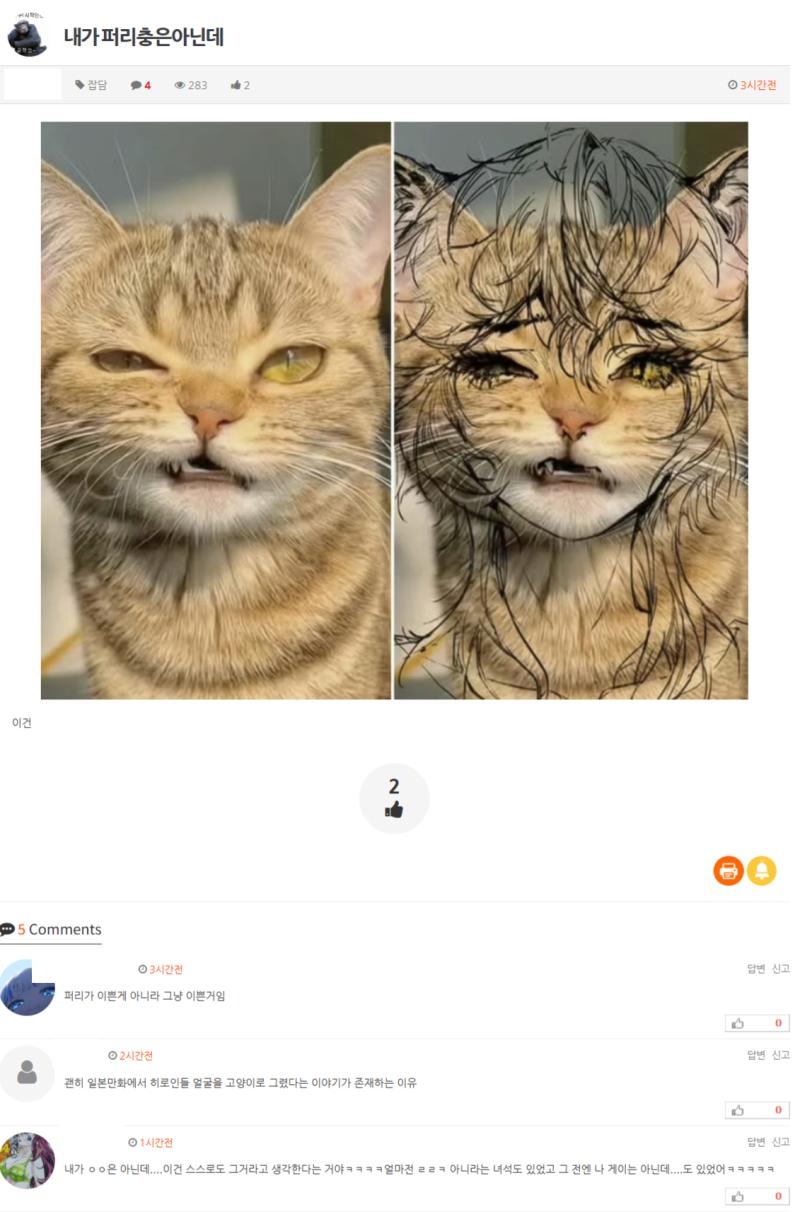Screen dimensions: 800x1212
Task: Click the orange print icon
Action: coord(728,870)
